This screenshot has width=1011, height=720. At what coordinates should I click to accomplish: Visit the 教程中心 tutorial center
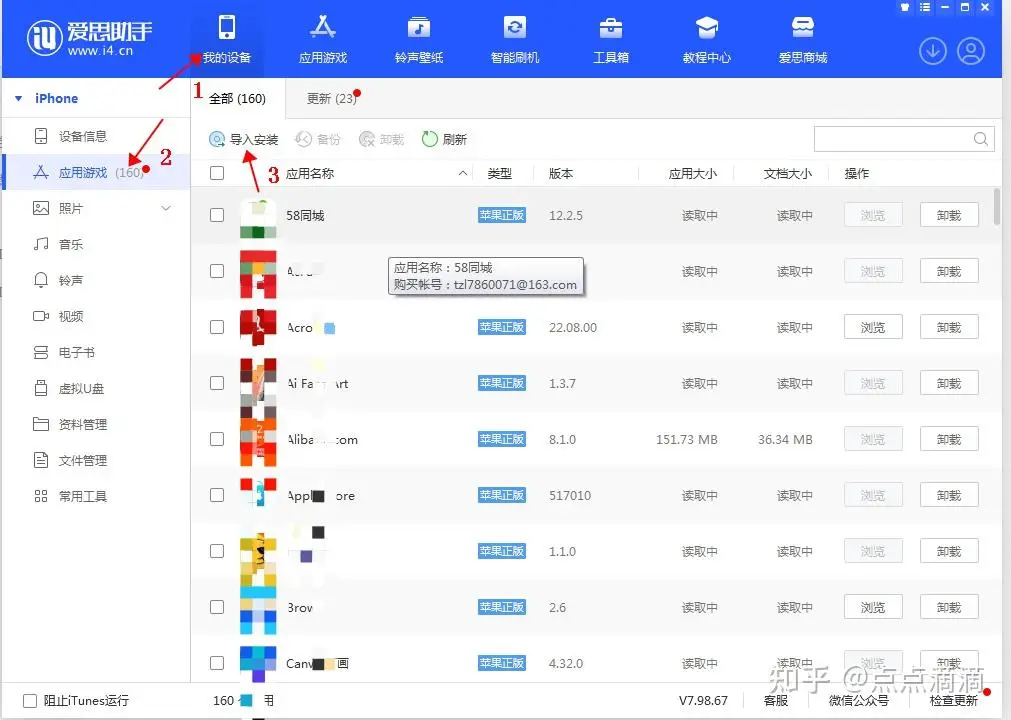click(x=707, y=39)
